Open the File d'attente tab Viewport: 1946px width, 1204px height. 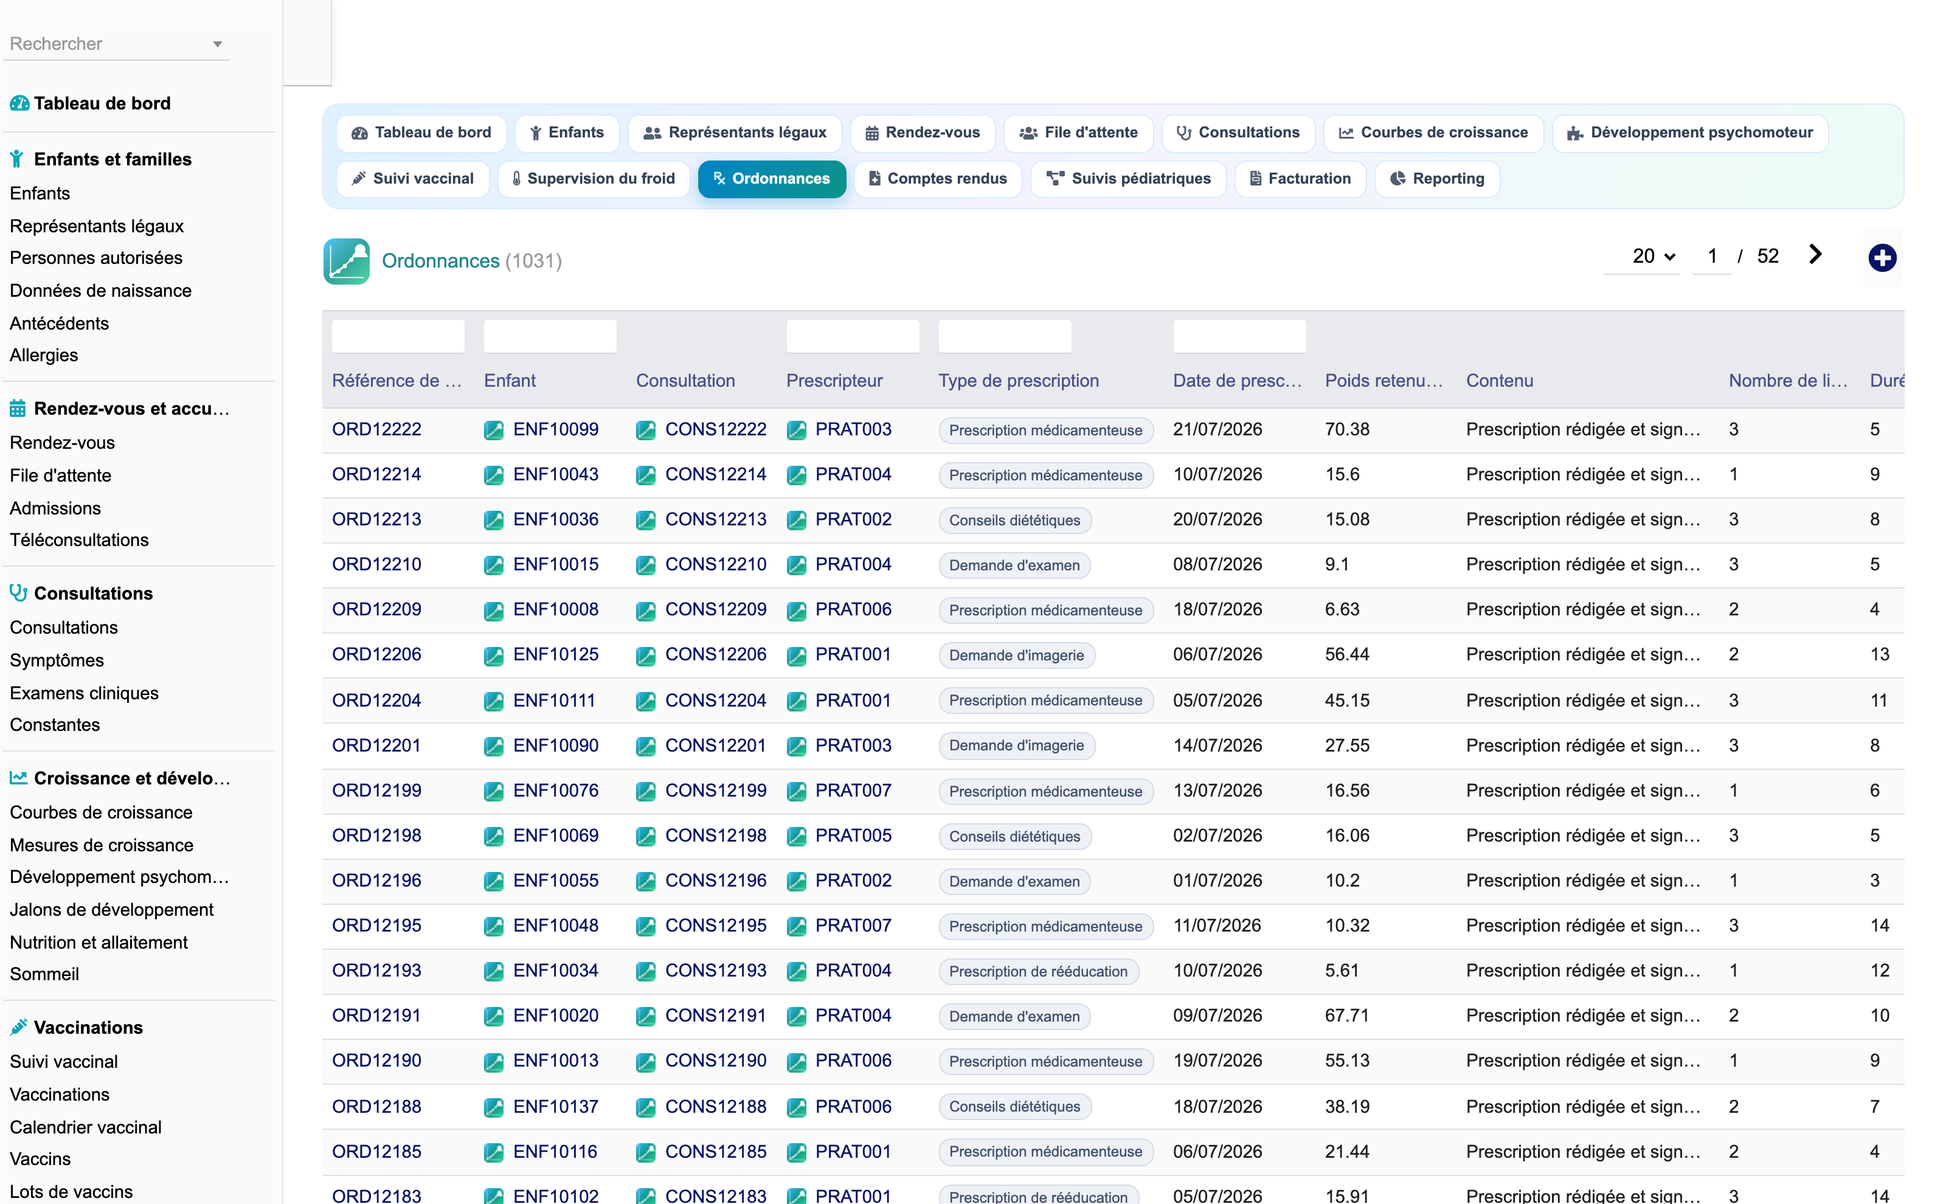1078,133
